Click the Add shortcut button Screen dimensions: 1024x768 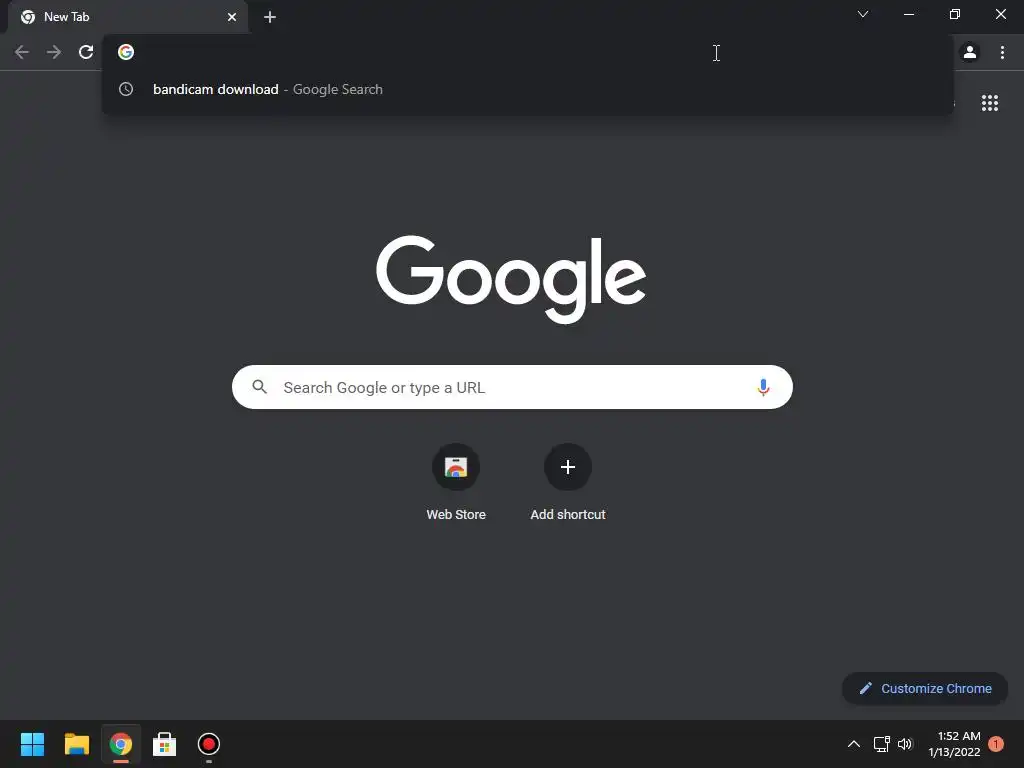[x=568, y=483]
